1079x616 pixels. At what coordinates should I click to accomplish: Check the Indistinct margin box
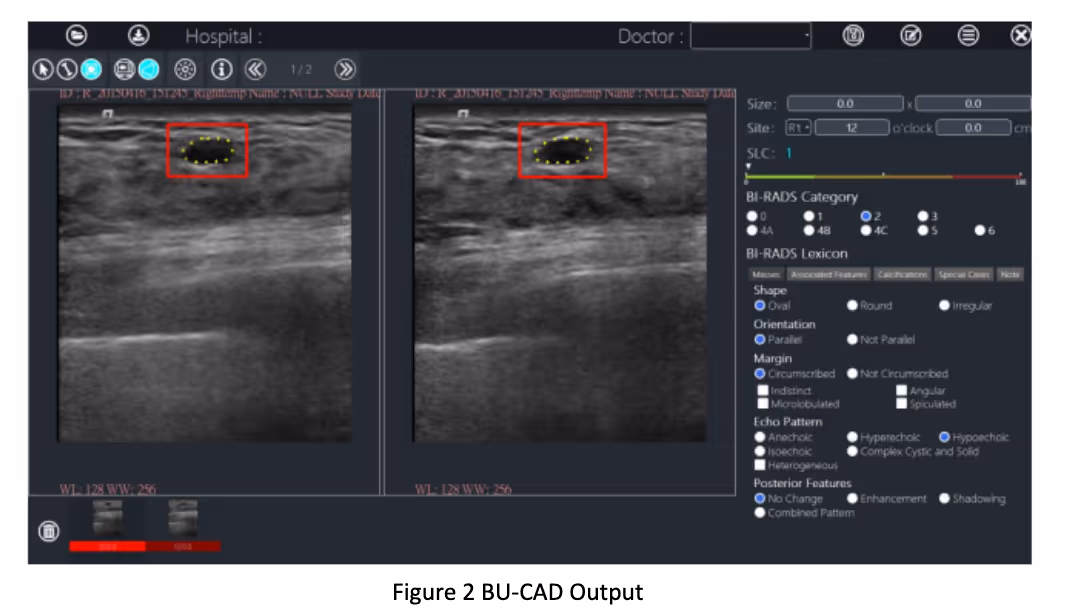point(762,390)
